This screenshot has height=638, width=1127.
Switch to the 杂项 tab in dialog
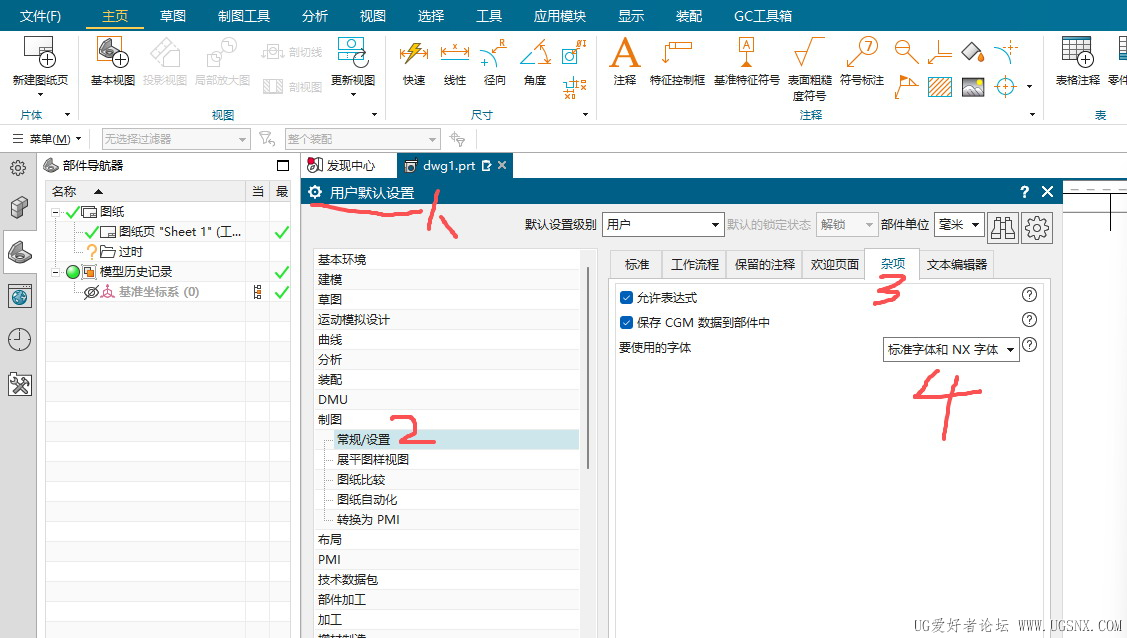[x=892, y=264]
